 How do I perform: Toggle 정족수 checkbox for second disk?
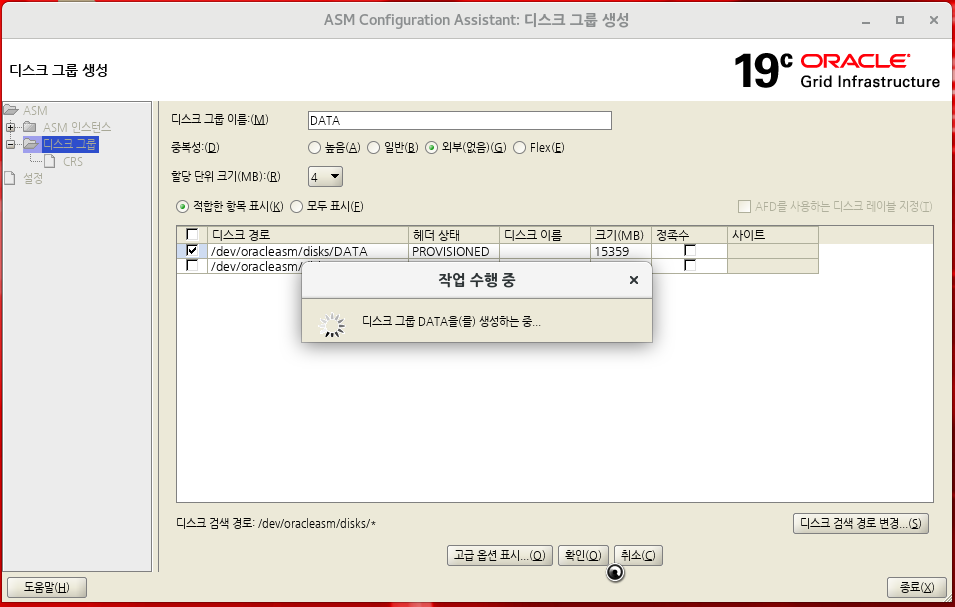pyautogui.click(x=689, y=265)
